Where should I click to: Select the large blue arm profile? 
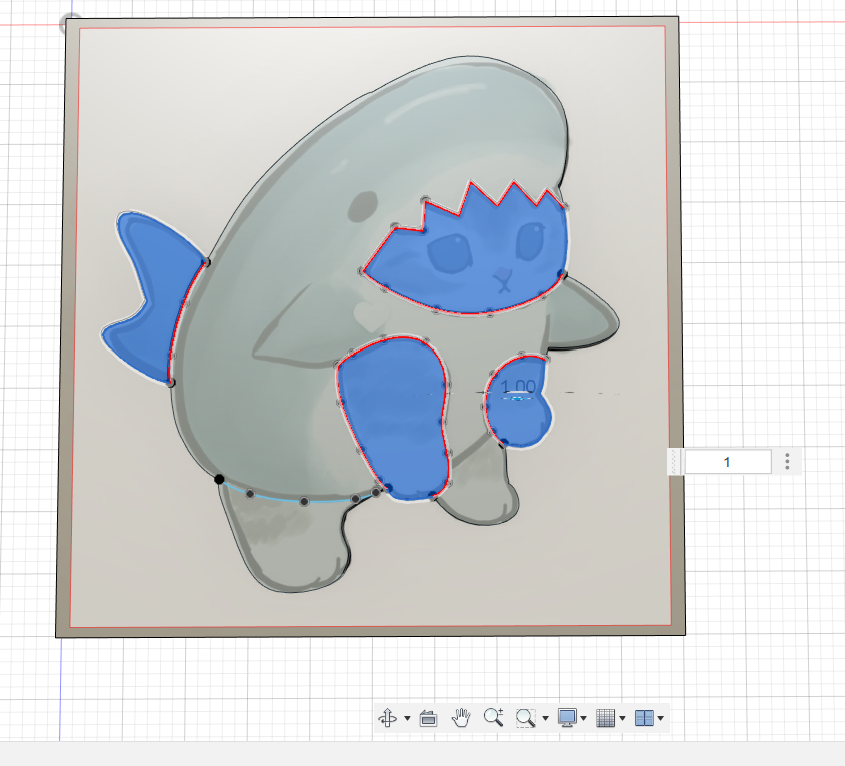coord(396,418)
